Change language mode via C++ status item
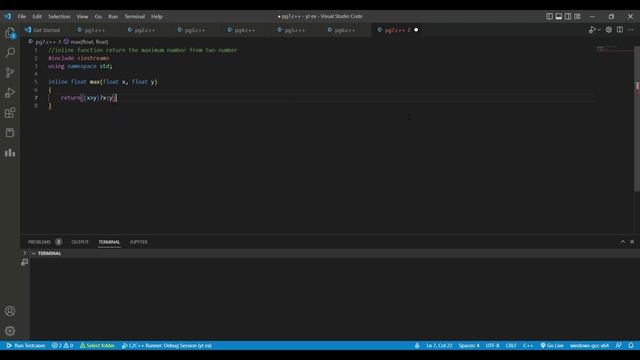 coord(528,346)
